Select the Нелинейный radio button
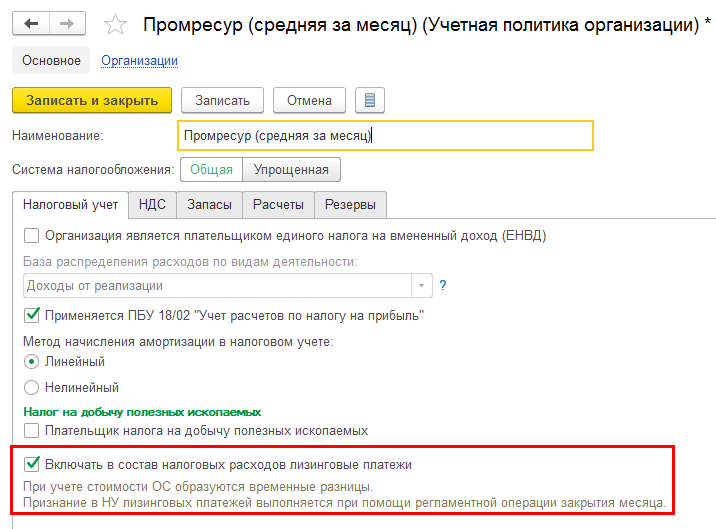 32,387
